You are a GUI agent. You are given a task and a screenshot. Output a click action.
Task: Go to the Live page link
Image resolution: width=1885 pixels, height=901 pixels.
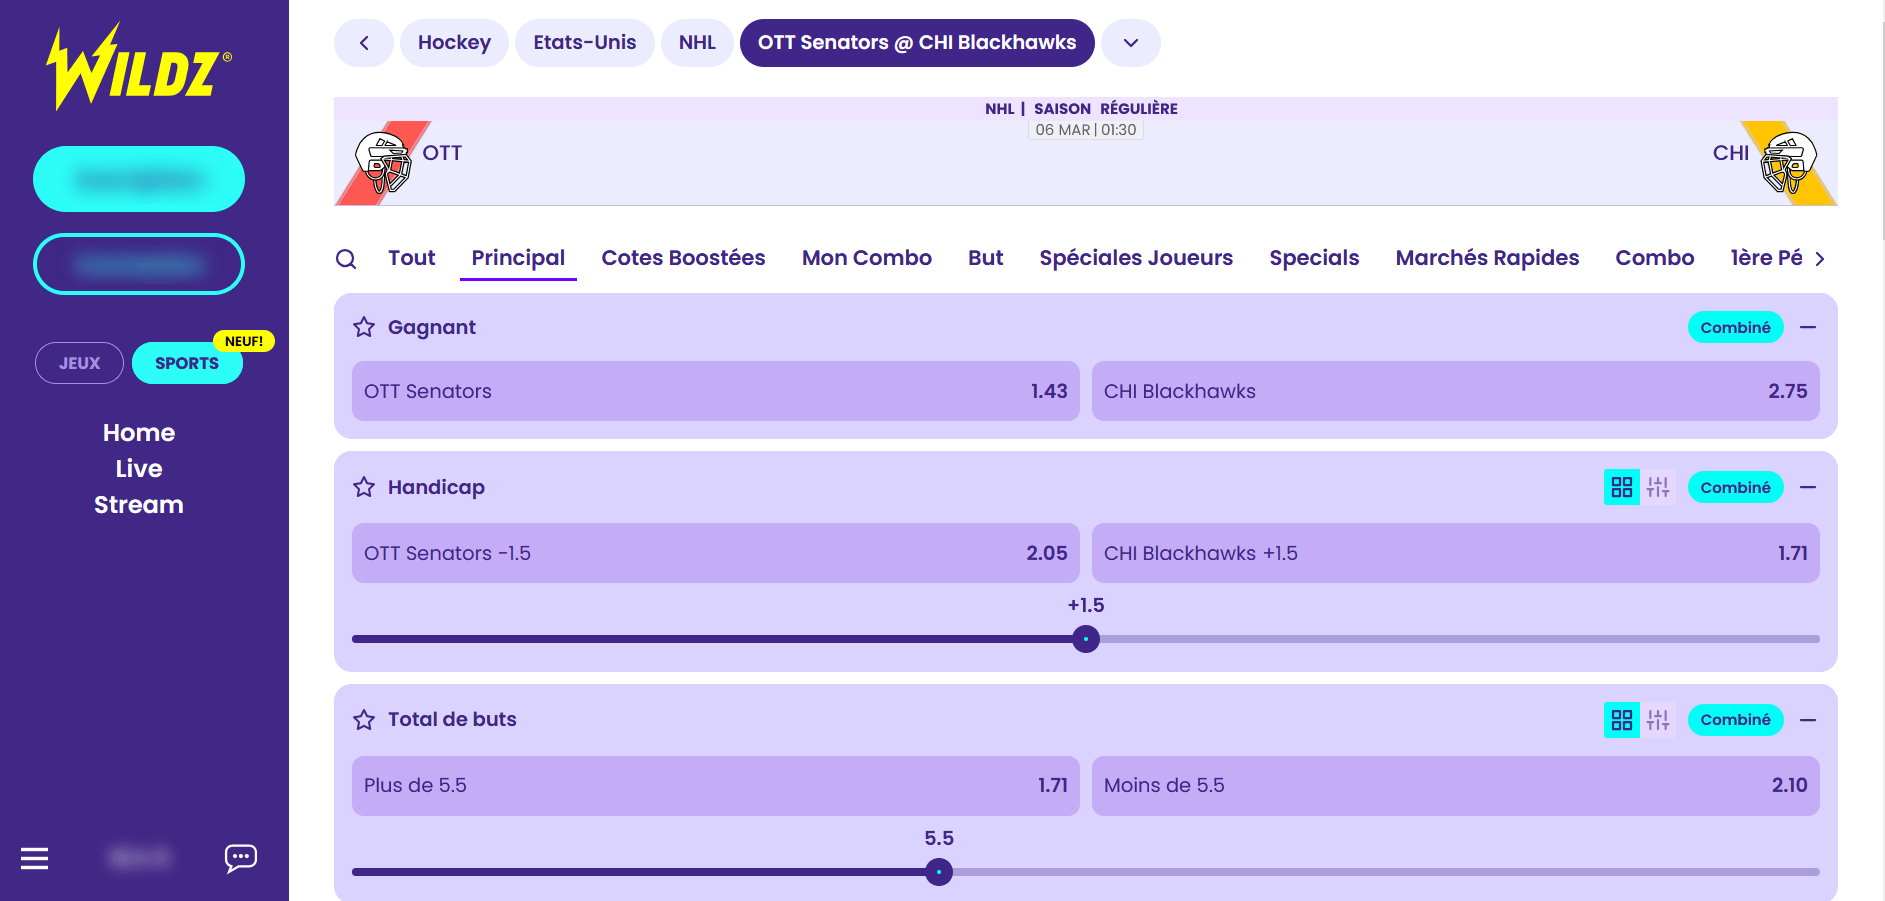point(139,469)
